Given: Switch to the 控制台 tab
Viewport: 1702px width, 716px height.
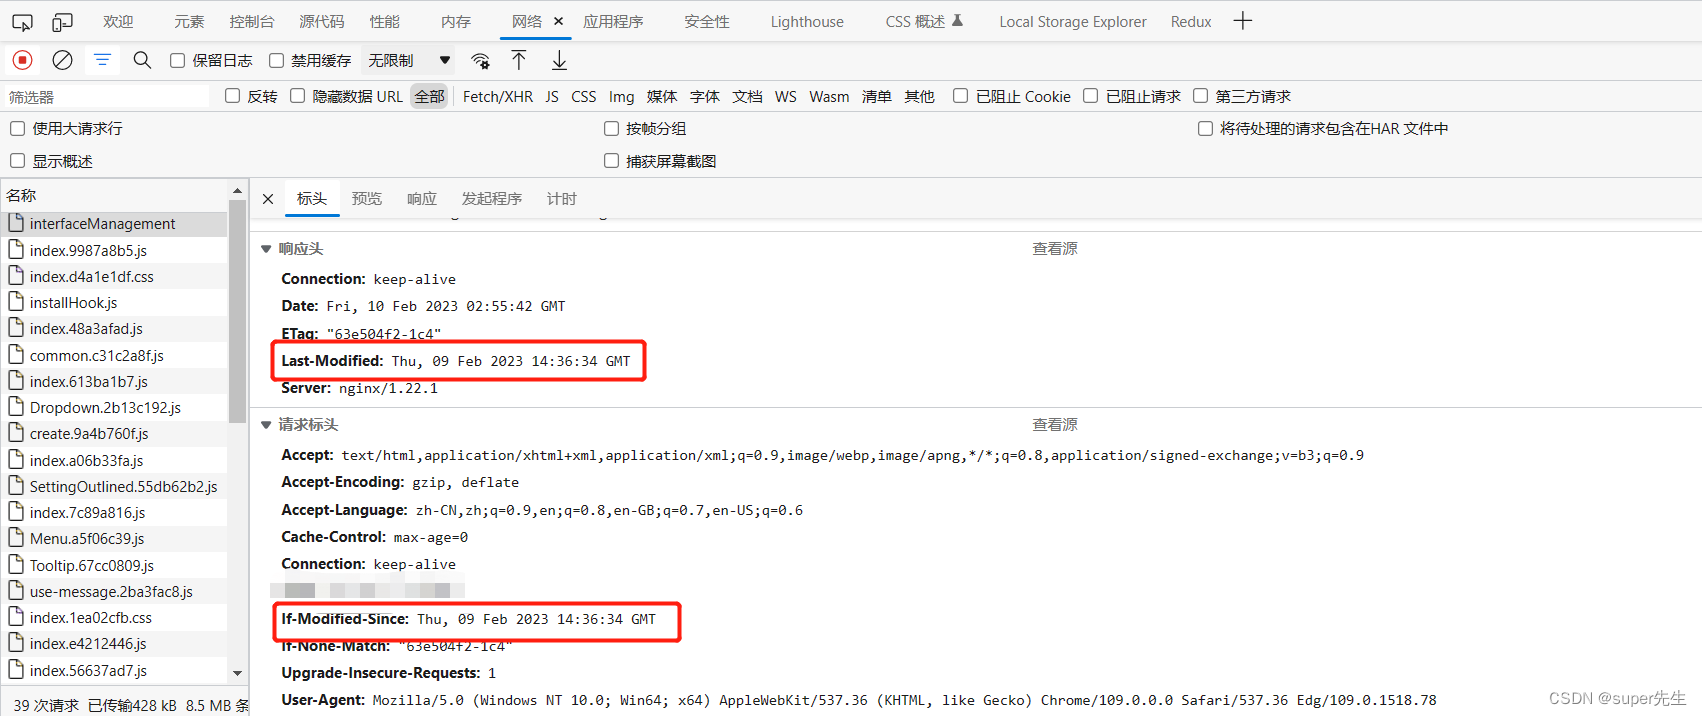Looking at the screenshot, I should 251,21.
